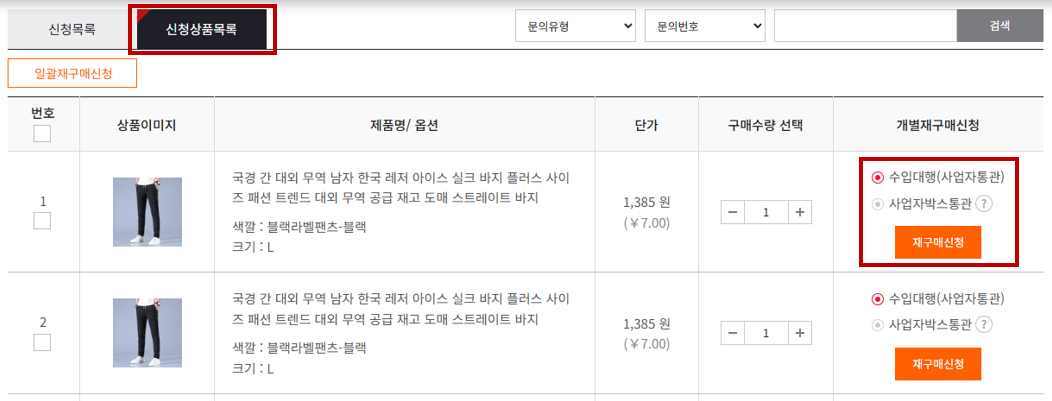
Task: Click into the search text field
Action: pos(865,26)
